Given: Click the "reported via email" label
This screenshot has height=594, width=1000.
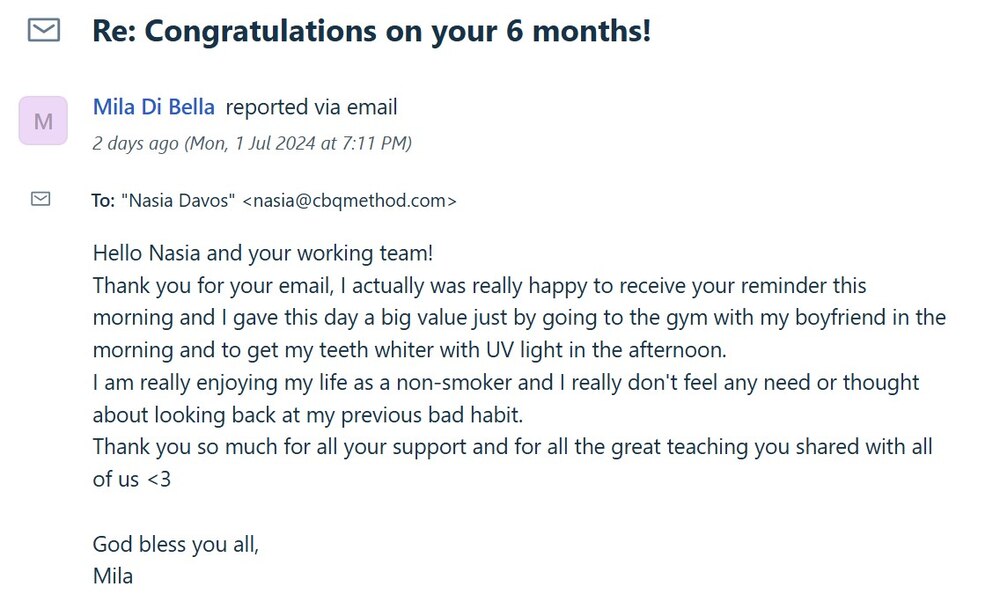Looking at the screenshot, I should 312,108.
